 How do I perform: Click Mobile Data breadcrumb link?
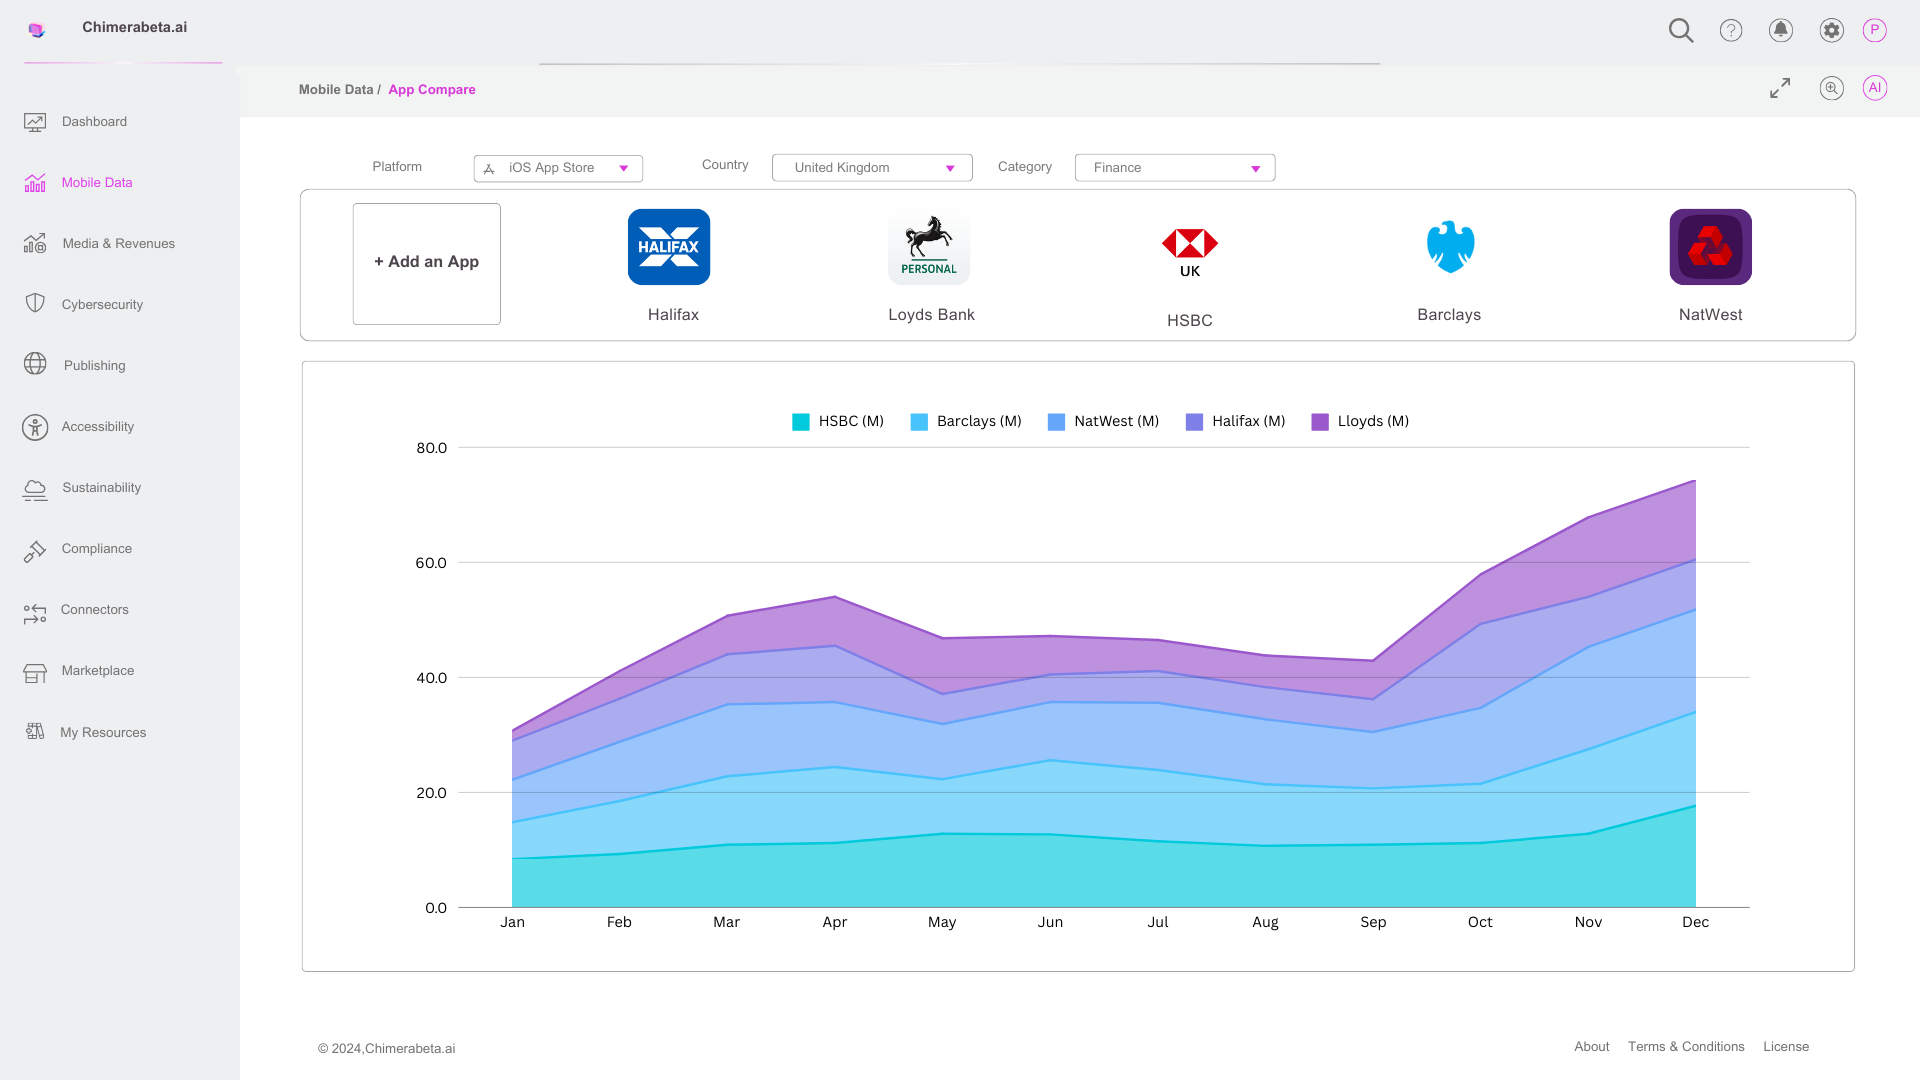pos(335,90)
